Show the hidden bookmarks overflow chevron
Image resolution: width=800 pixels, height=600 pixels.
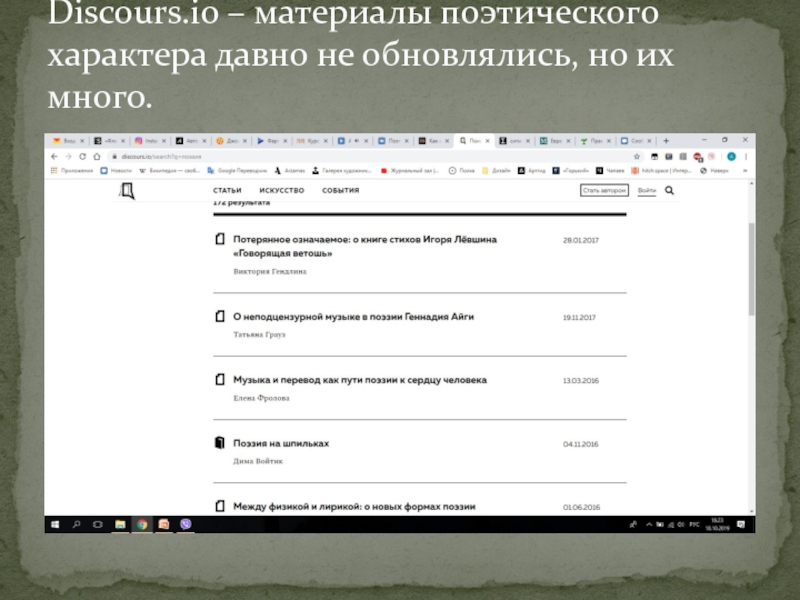(745, 170)
